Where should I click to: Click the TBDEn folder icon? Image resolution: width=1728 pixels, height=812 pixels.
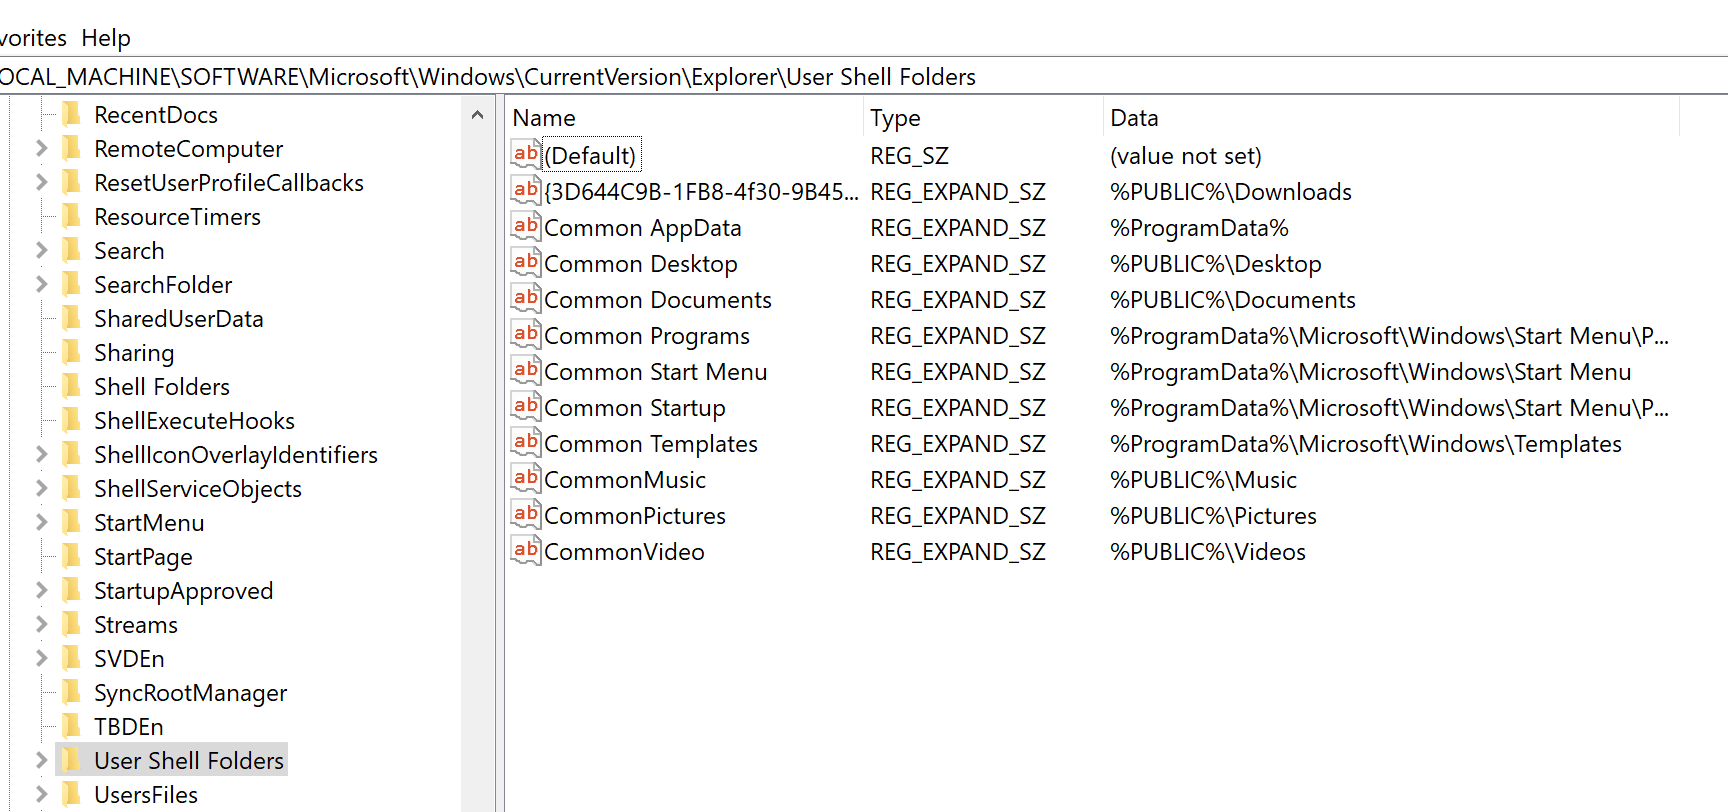click(71, 726)
